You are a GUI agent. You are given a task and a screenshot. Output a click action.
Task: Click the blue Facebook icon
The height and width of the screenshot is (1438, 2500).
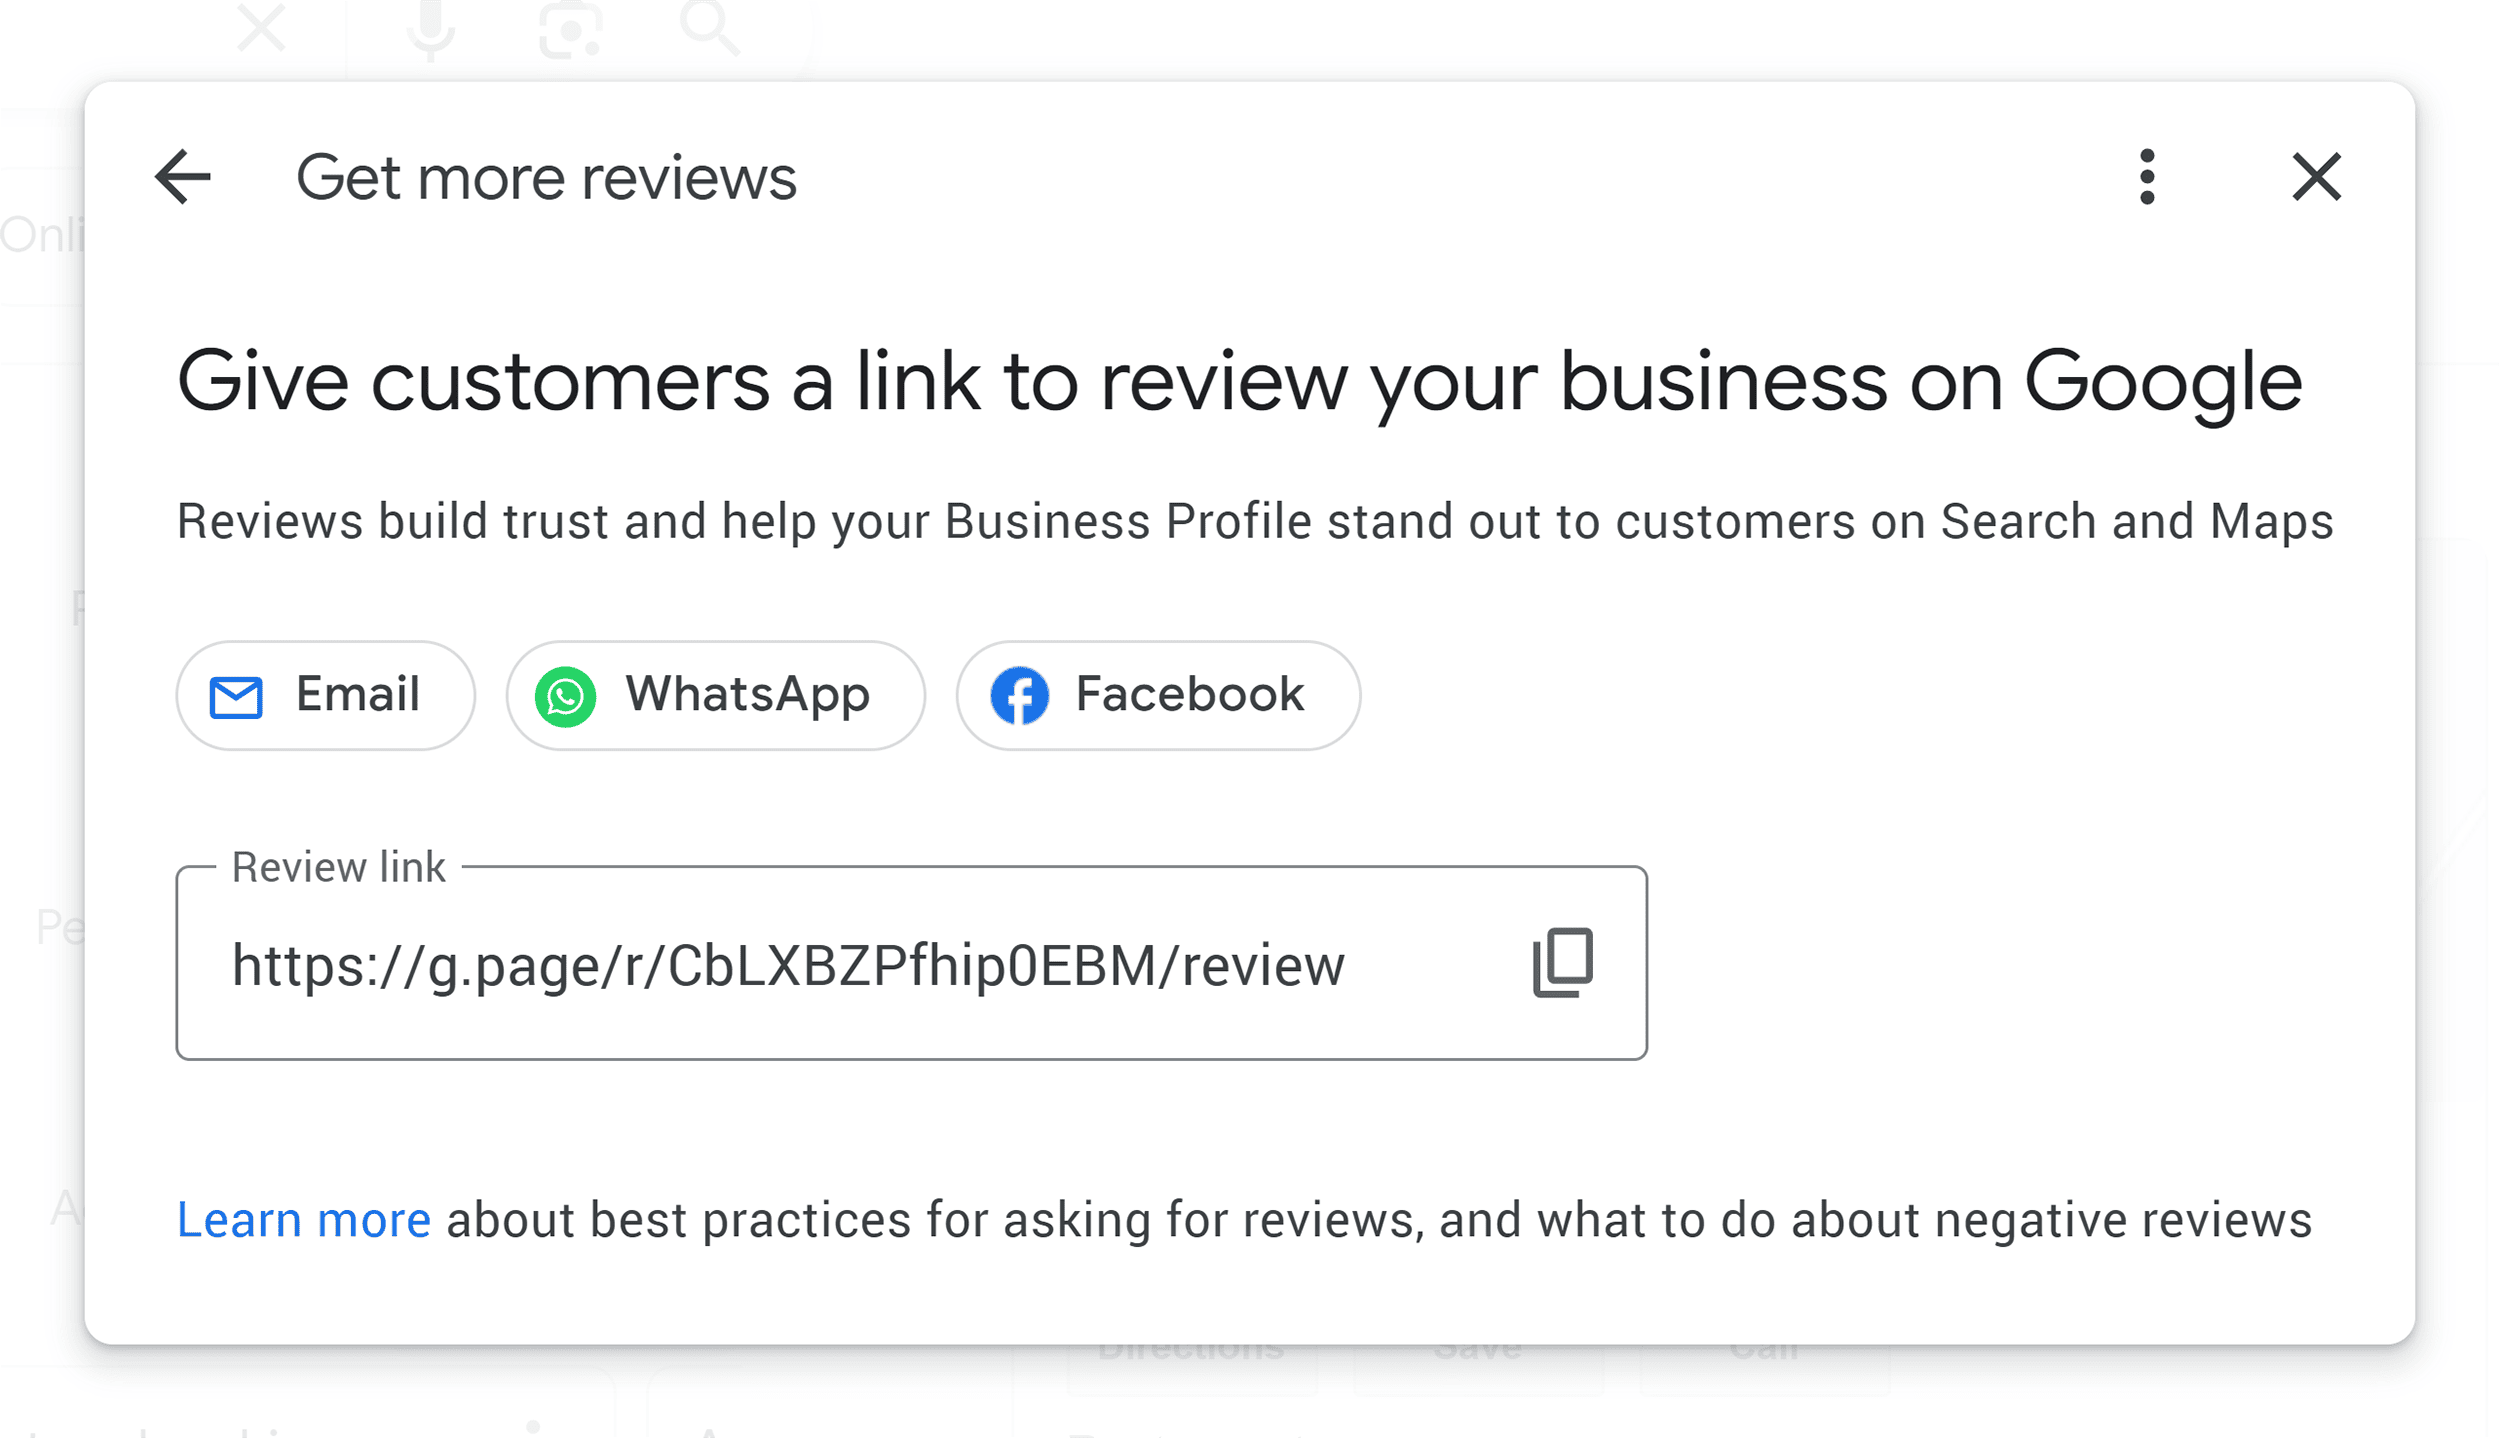pos(1018,694)
